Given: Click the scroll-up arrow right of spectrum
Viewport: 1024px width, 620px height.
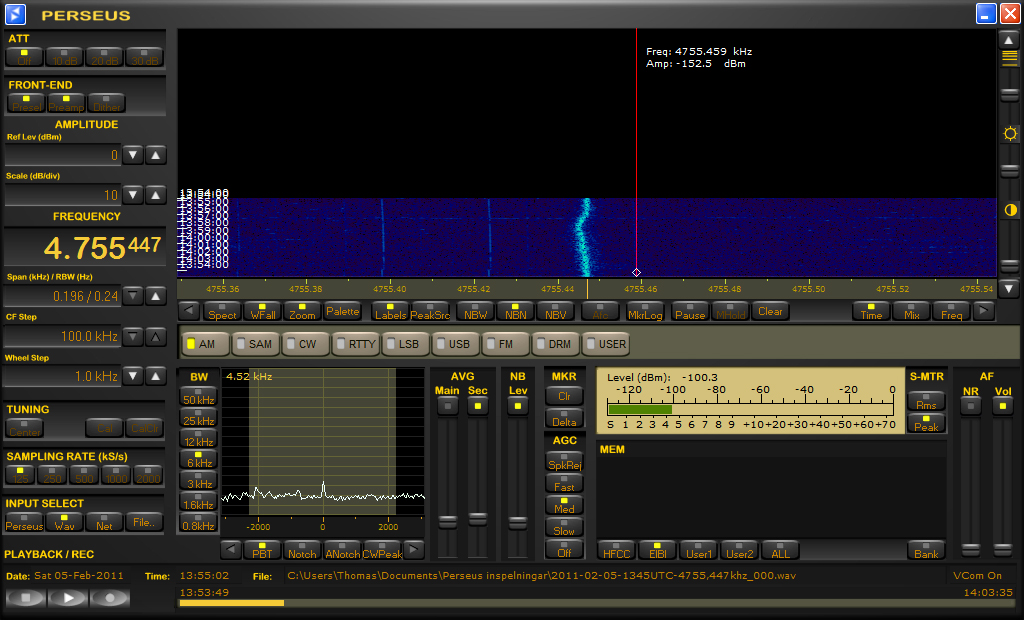Looking at the screenshot, I should tap(1009, 40).
